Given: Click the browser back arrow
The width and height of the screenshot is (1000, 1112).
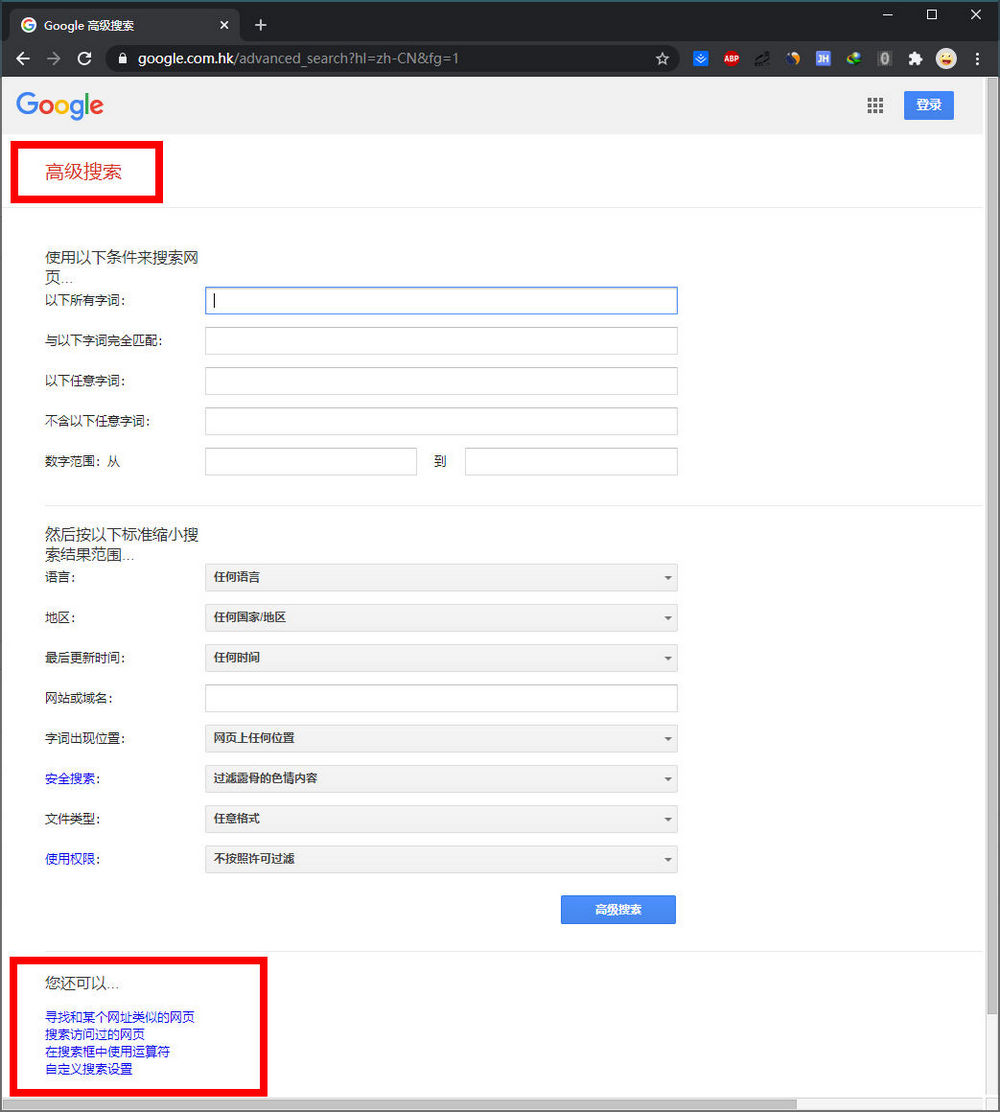Looking at the screenshot, I should click(23, 59).
